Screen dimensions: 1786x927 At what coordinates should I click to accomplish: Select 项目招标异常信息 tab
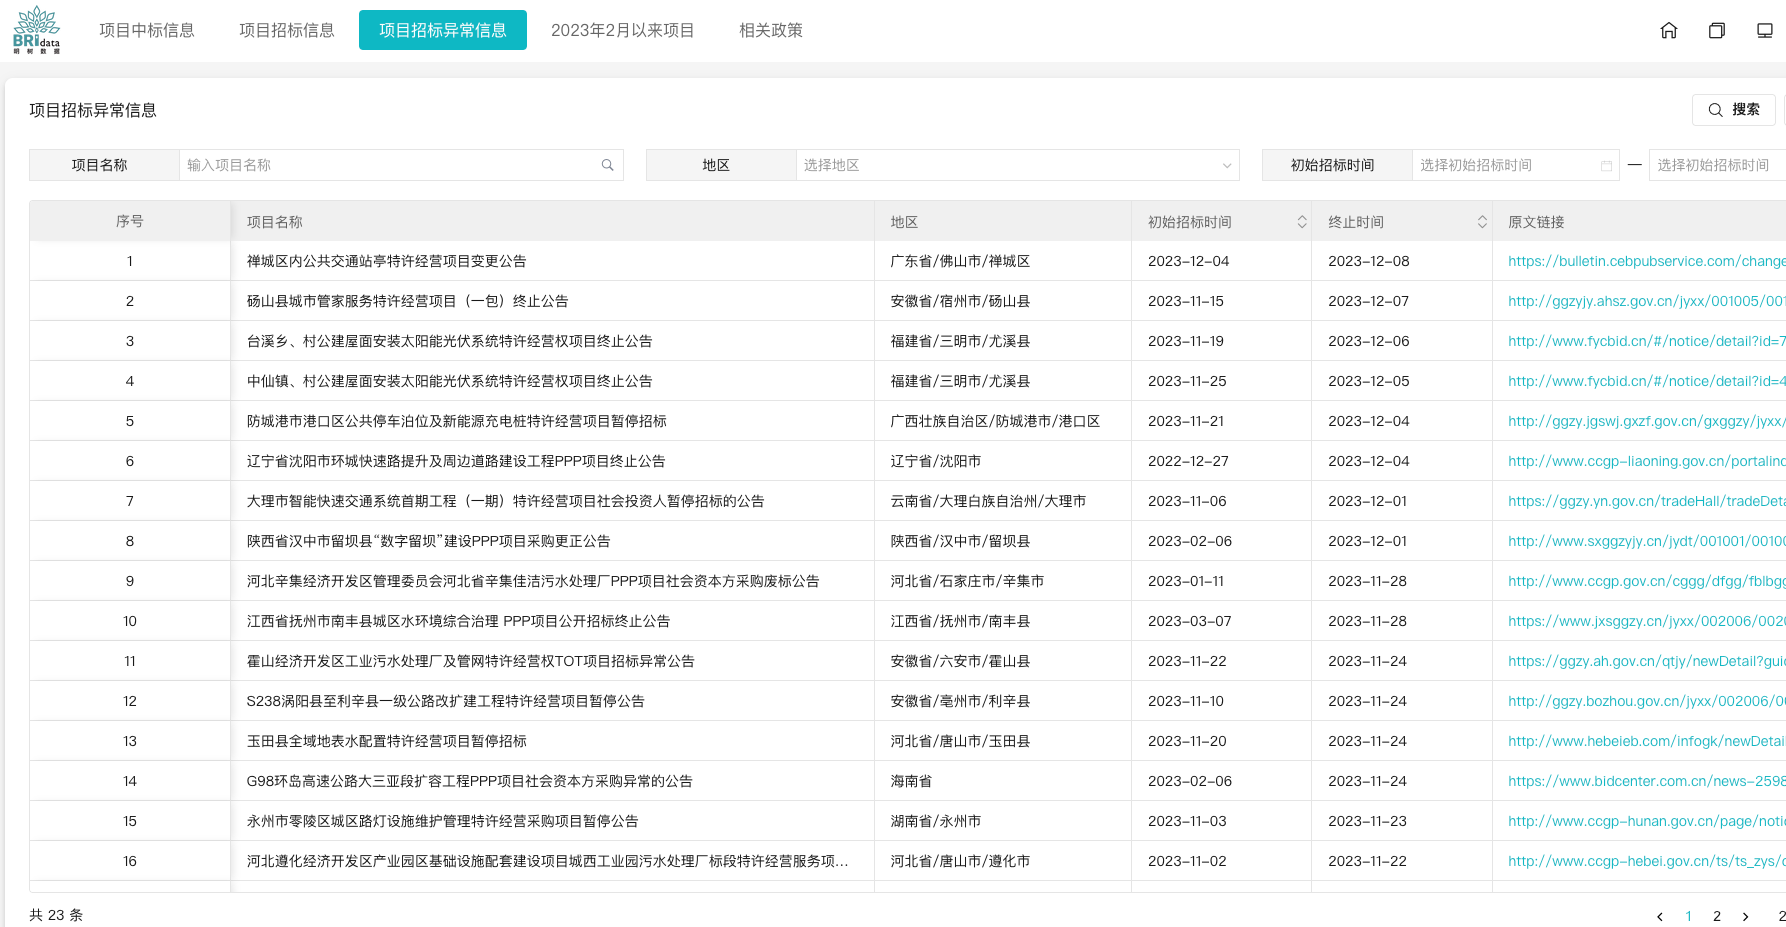[x=443, y=30]
